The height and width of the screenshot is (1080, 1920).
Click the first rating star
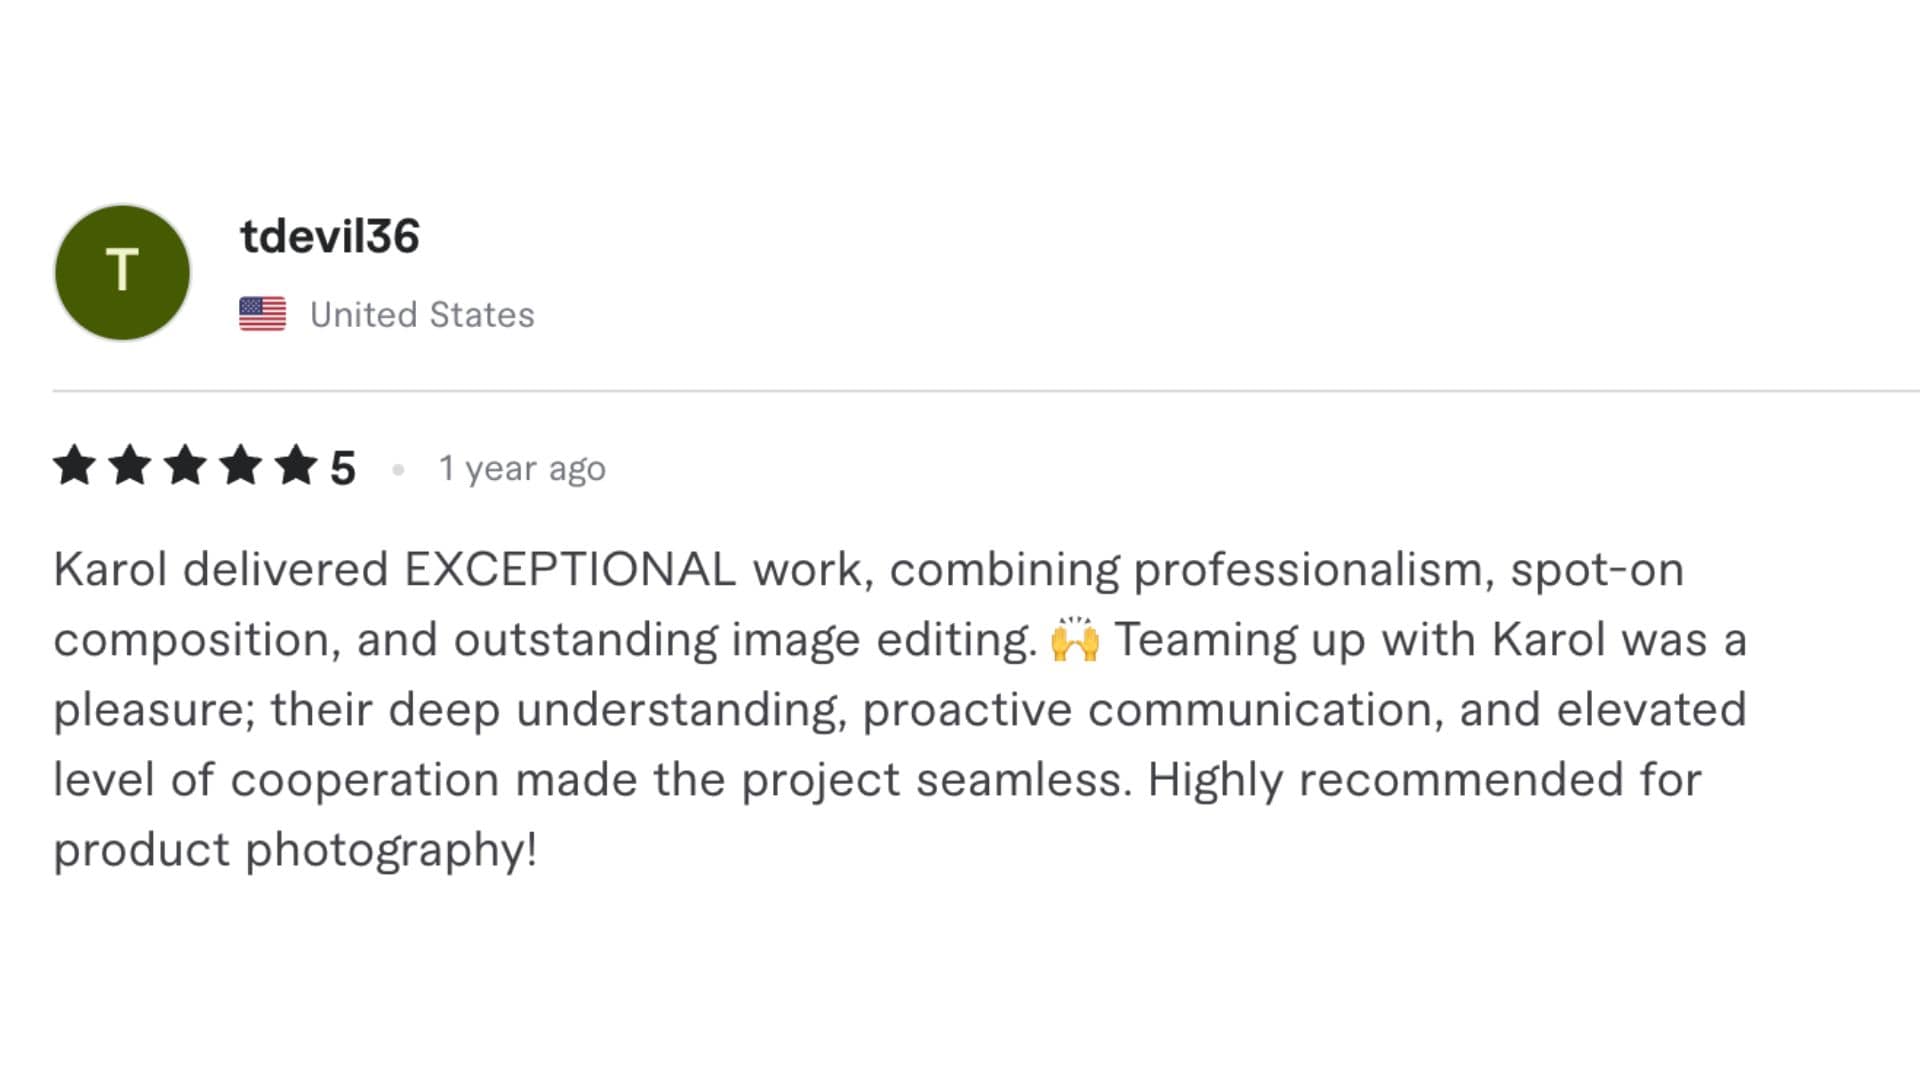75,466
